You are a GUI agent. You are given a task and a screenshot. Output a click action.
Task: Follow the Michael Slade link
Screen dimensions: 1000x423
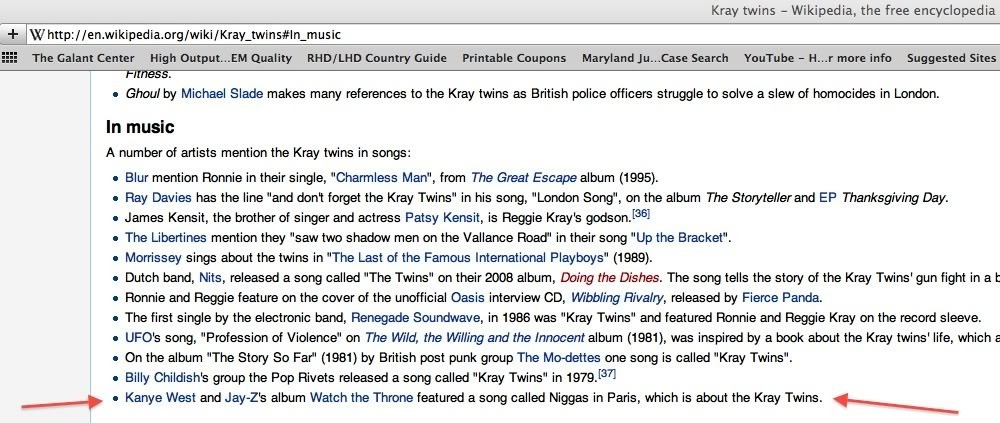tap(222, 94)
